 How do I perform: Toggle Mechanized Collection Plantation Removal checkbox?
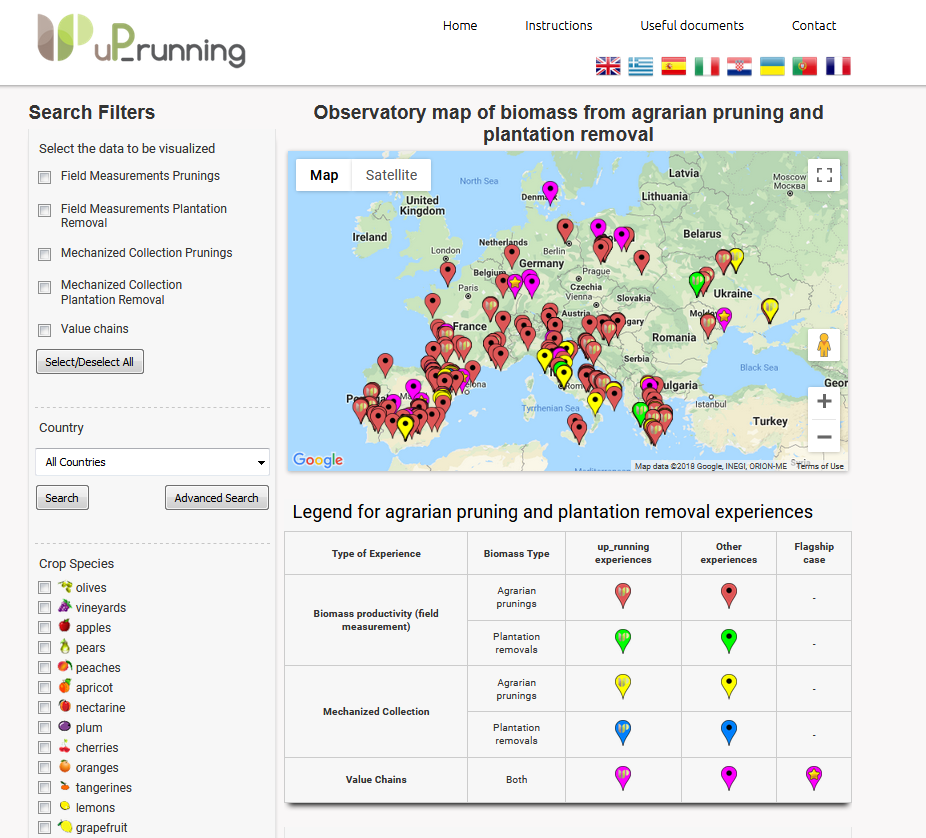(44, 287)
